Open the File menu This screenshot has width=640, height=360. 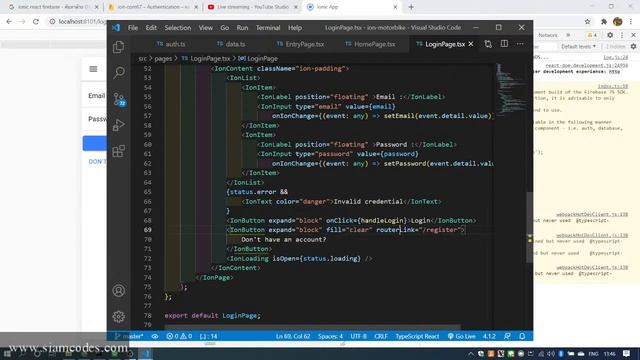(133, 28)
